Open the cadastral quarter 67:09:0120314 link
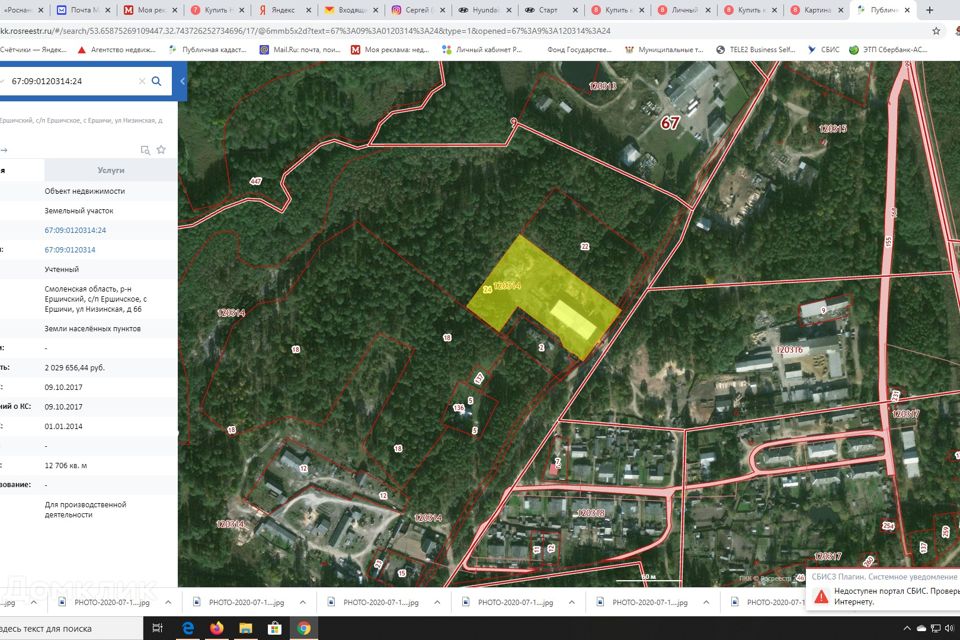This screenshot has width=960, height=640. 70,250
